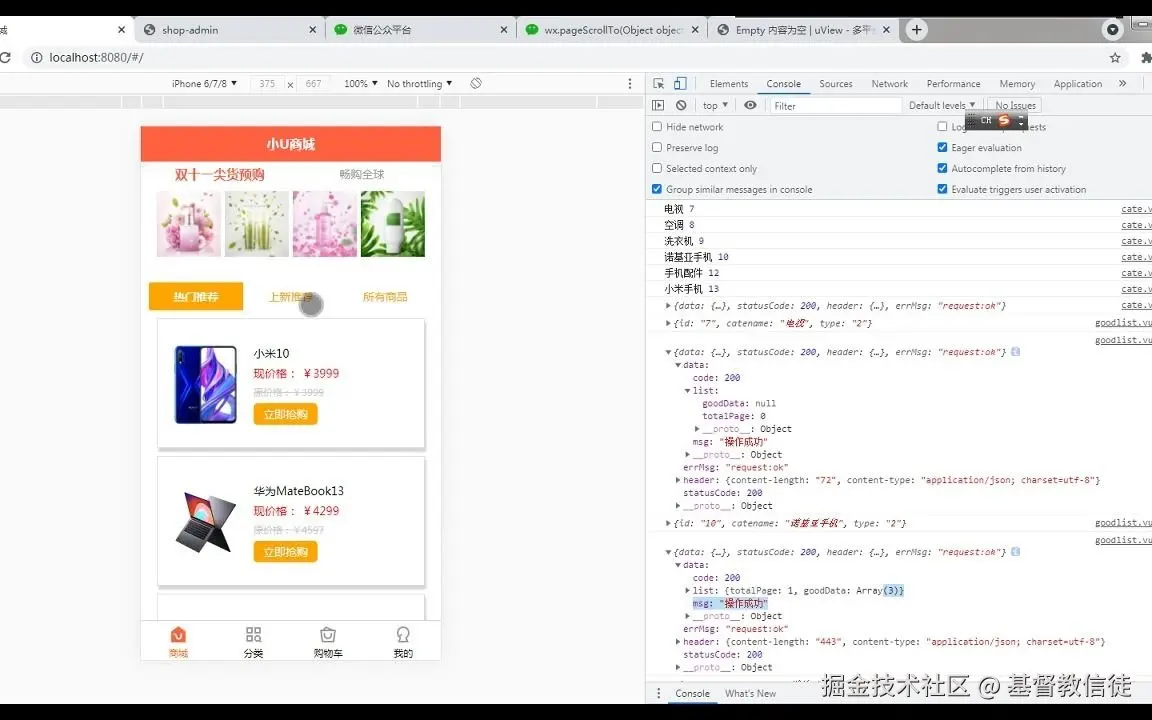Toggle Autocomplete from history checkbox
The image size is (1152, 720).
(x=942, y=168)
